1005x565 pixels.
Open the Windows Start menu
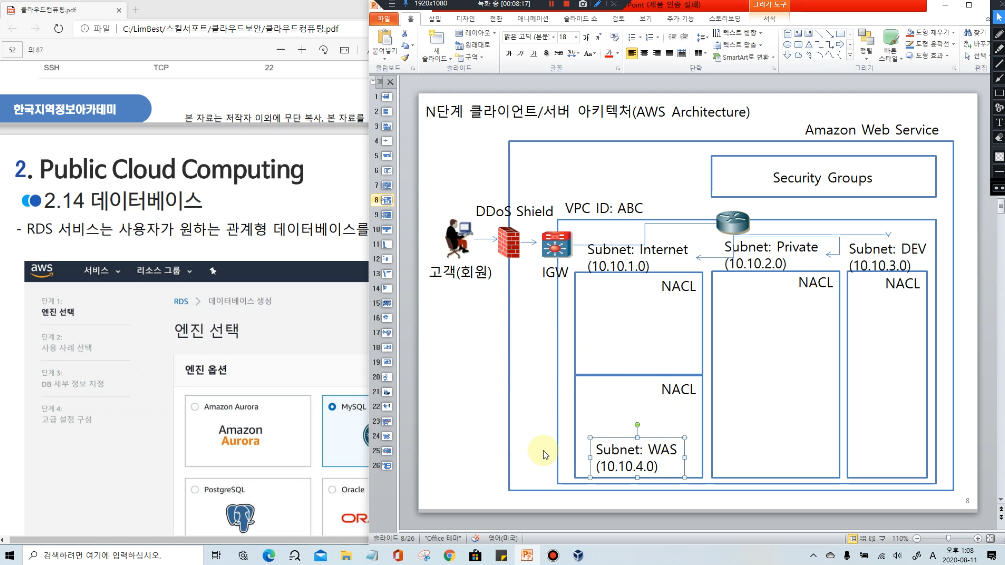10,555
